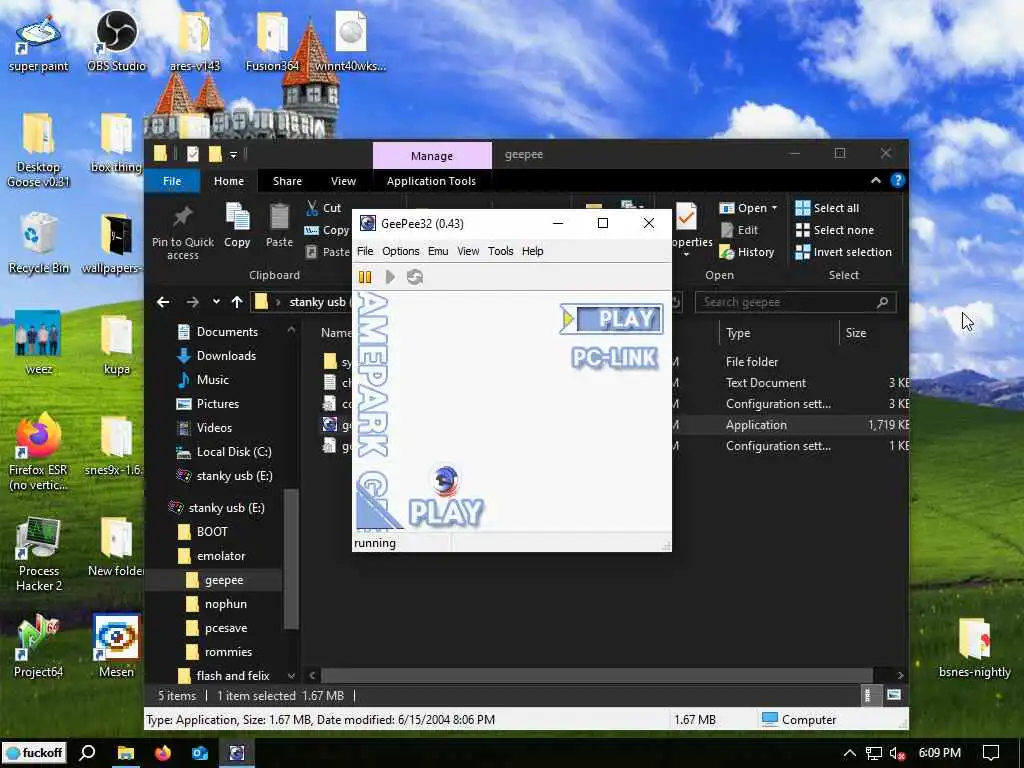Click the Paste button in Explorer ribbon
The image size is (1024, 768).
(279, 226)
